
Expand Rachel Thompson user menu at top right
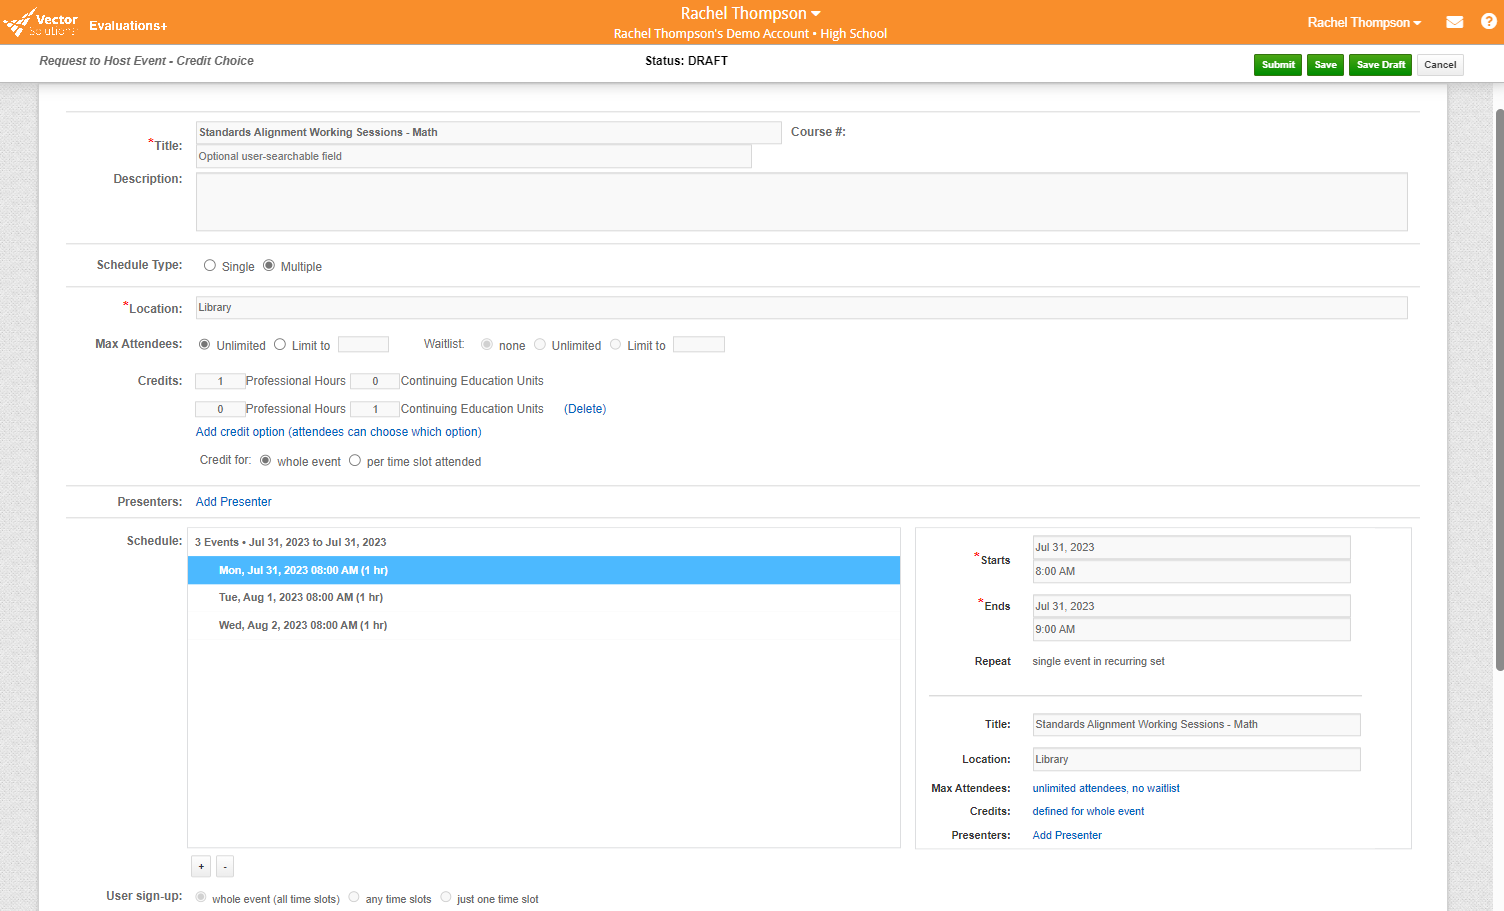point(1363,23)
